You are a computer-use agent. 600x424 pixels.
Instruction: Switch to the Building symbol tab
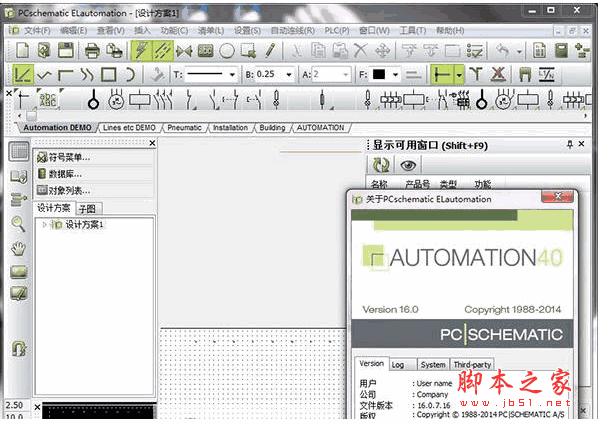272,128
